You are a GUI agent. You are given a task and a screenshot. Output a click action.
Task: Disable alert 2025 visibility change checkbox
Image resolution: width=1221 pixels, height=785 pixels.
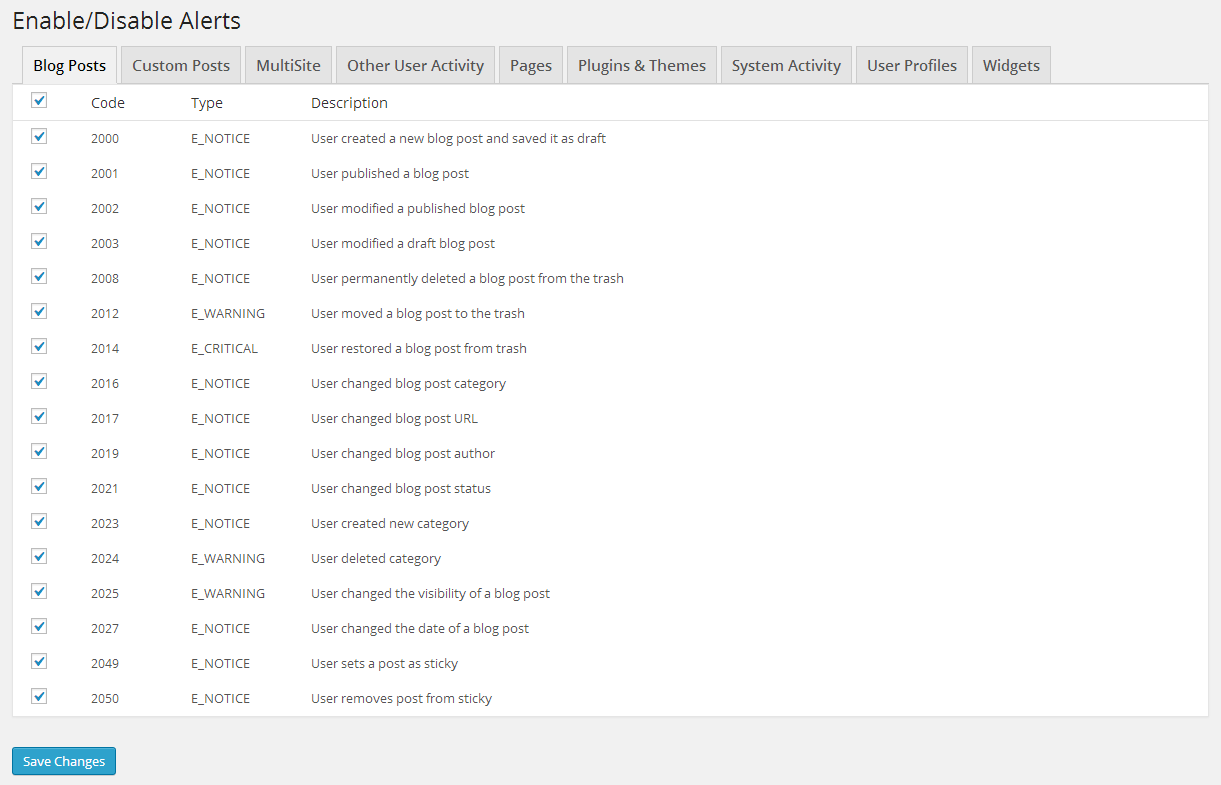click(x=39, y=591)
